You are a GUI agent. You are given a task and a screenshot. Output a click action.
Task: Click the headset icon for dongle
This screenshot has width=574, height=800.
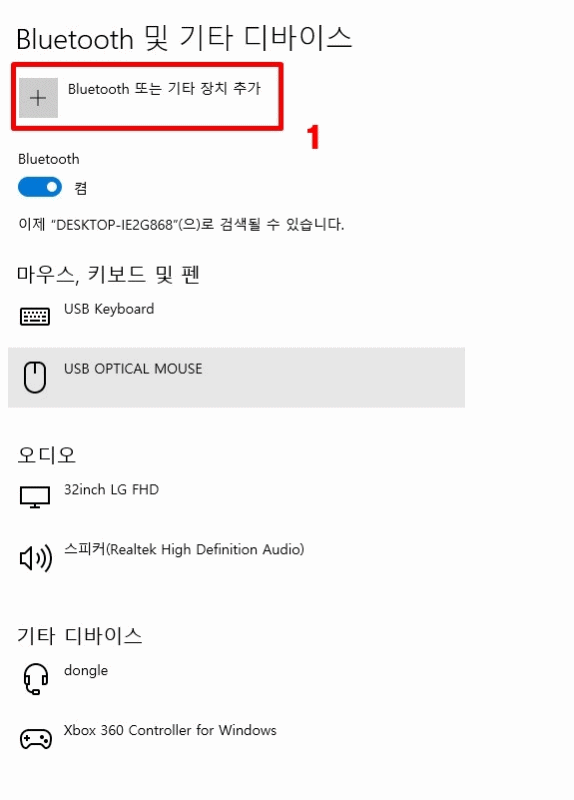coord(36,679)
